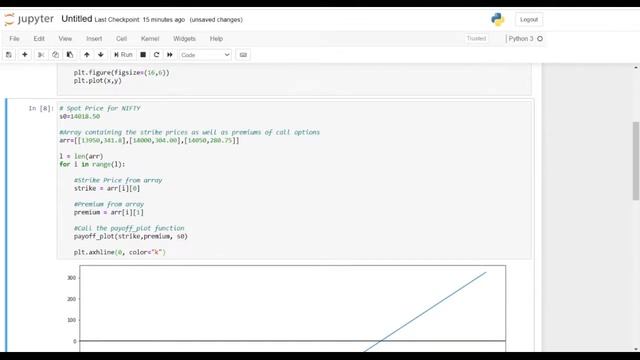The height and width of the screenshot is (360, 640).
Task: Open the Cell menu
Action: pyautogui.click(x=121, y=39)
